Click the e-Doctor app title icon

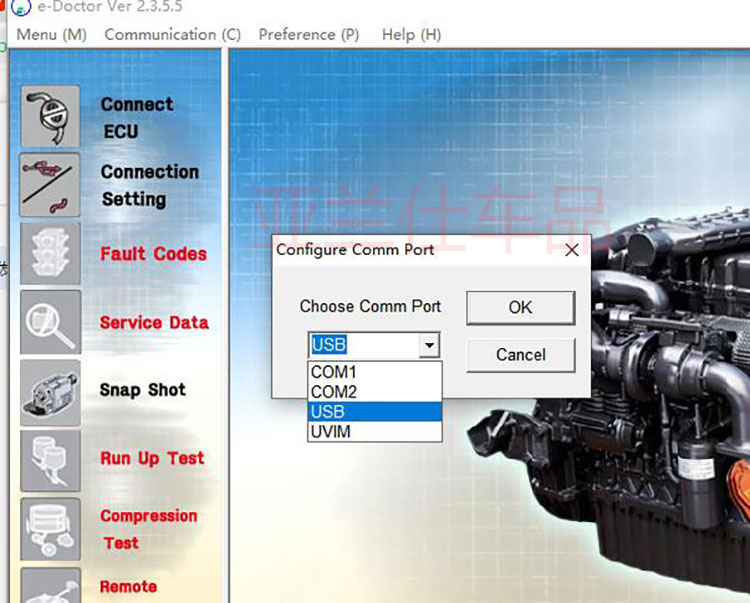(21, 7)
